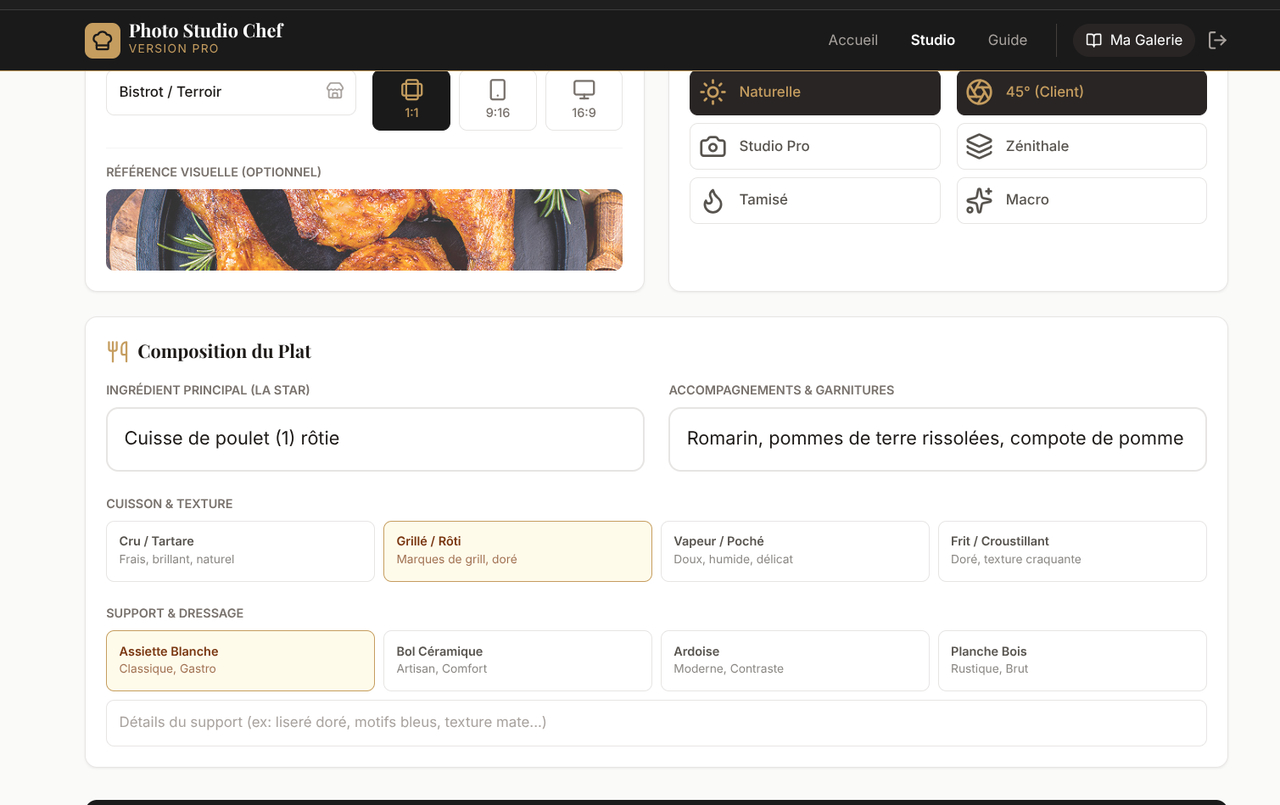This screenshot has width=1280, height=805.
Task: Select the Zénithale layers icon
Action: 978,146
